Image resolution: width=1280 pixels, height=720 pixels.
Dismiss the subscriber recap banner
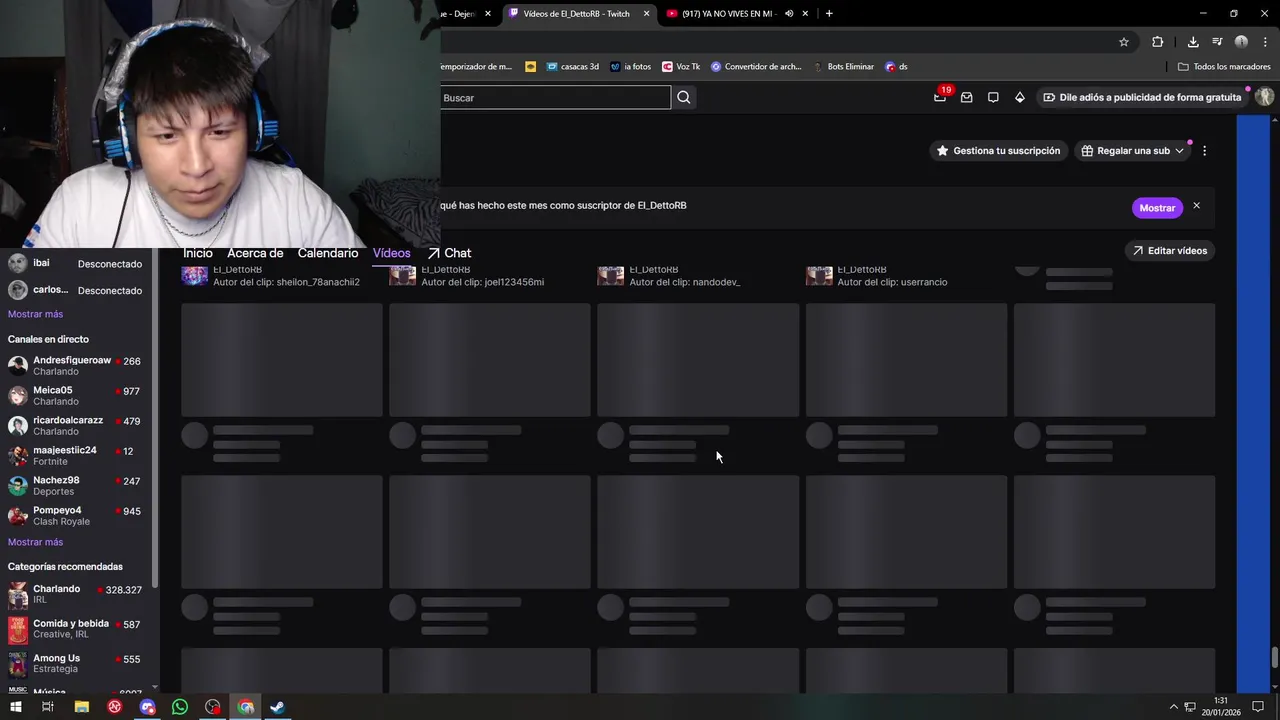coord(1196,206)
